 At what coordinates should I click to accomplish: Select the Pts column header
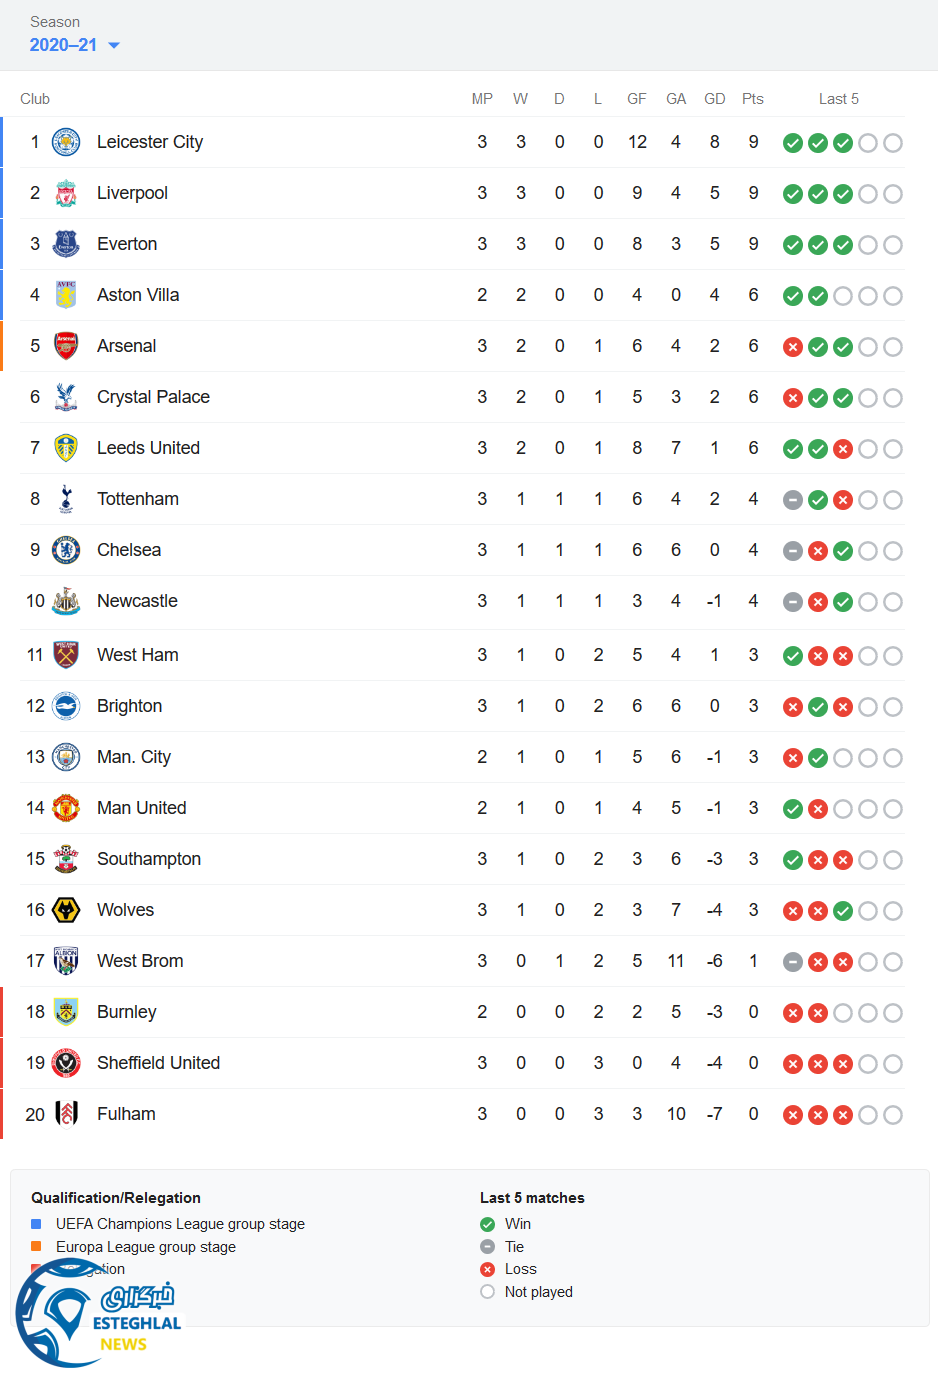tap(753, 99)
